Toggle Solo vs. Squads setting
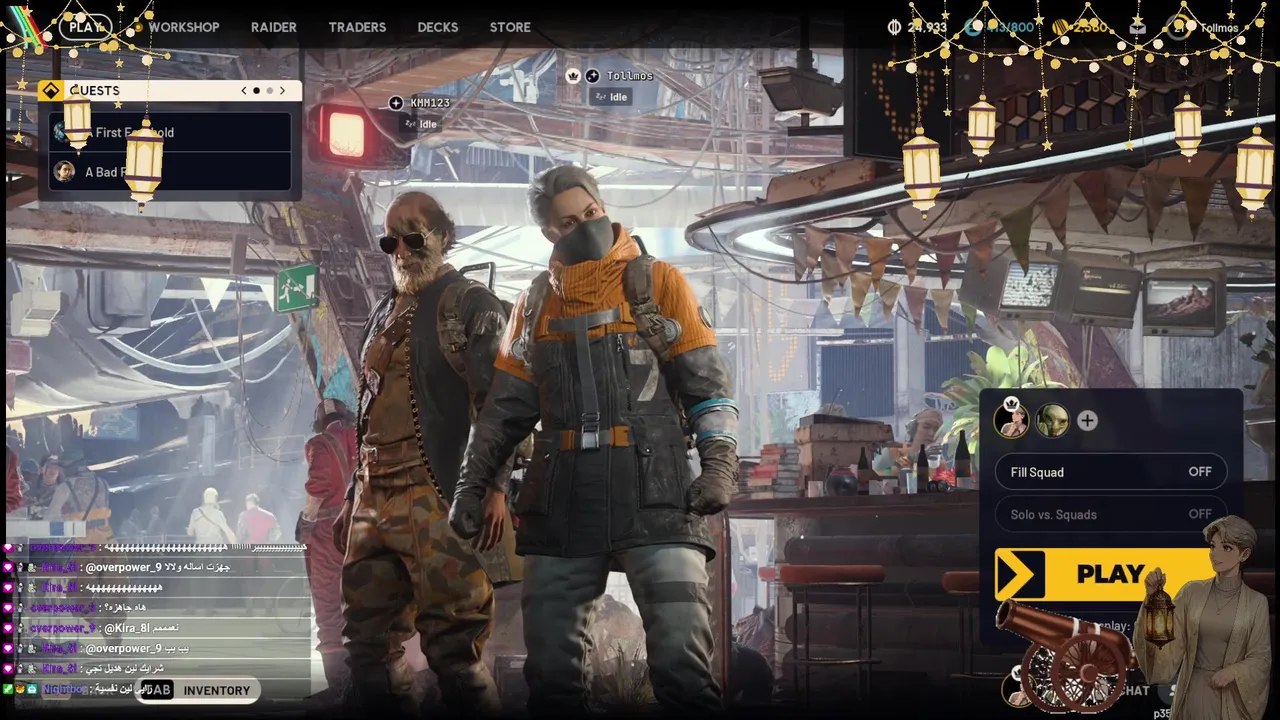 pos(1110,514)
